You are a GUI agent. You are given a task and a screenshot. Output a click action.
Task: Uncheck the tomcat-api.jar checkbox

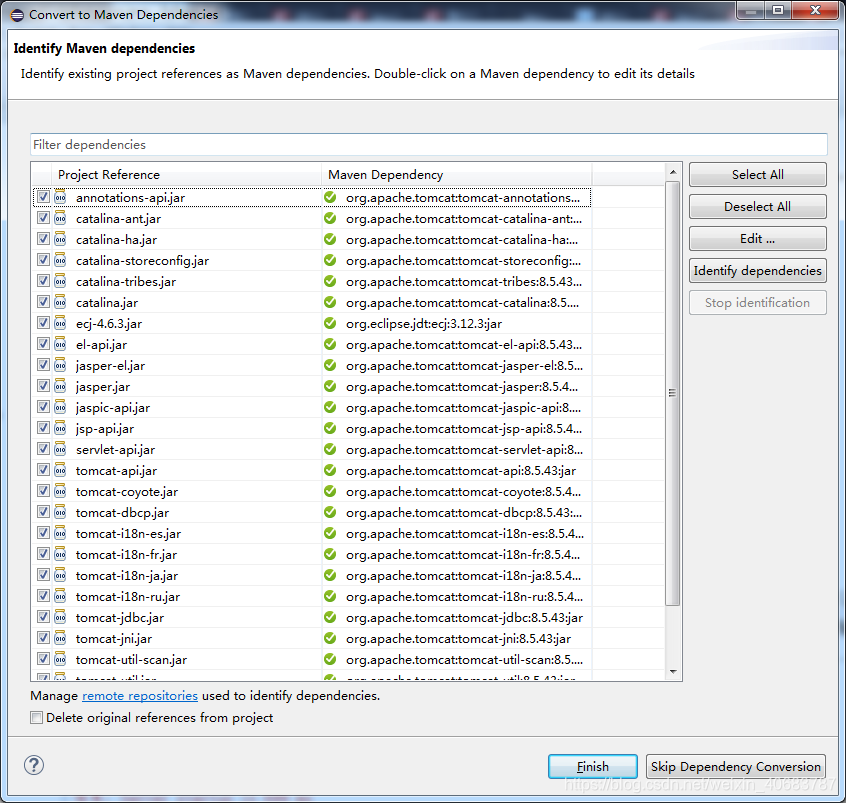tap(43, 470)
